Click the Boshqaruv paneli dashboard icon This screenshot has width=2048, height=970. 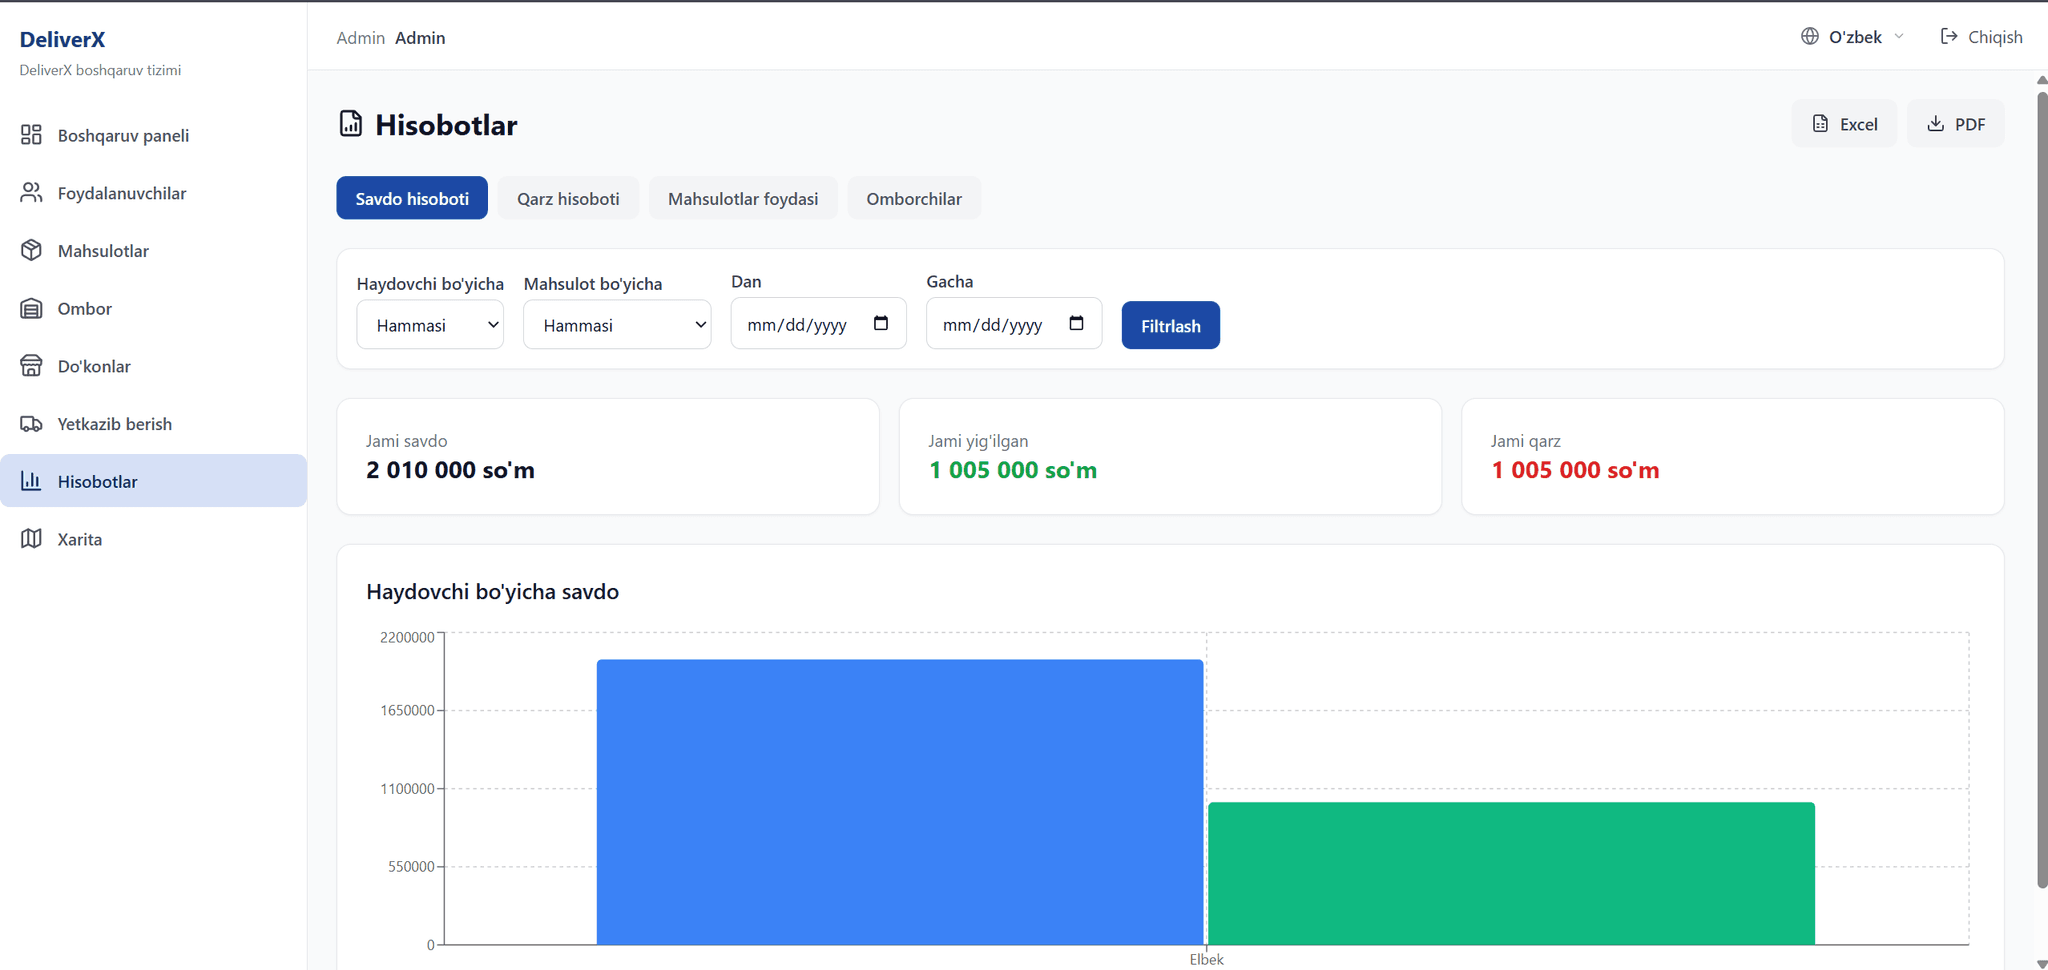[x=31, y=135]
